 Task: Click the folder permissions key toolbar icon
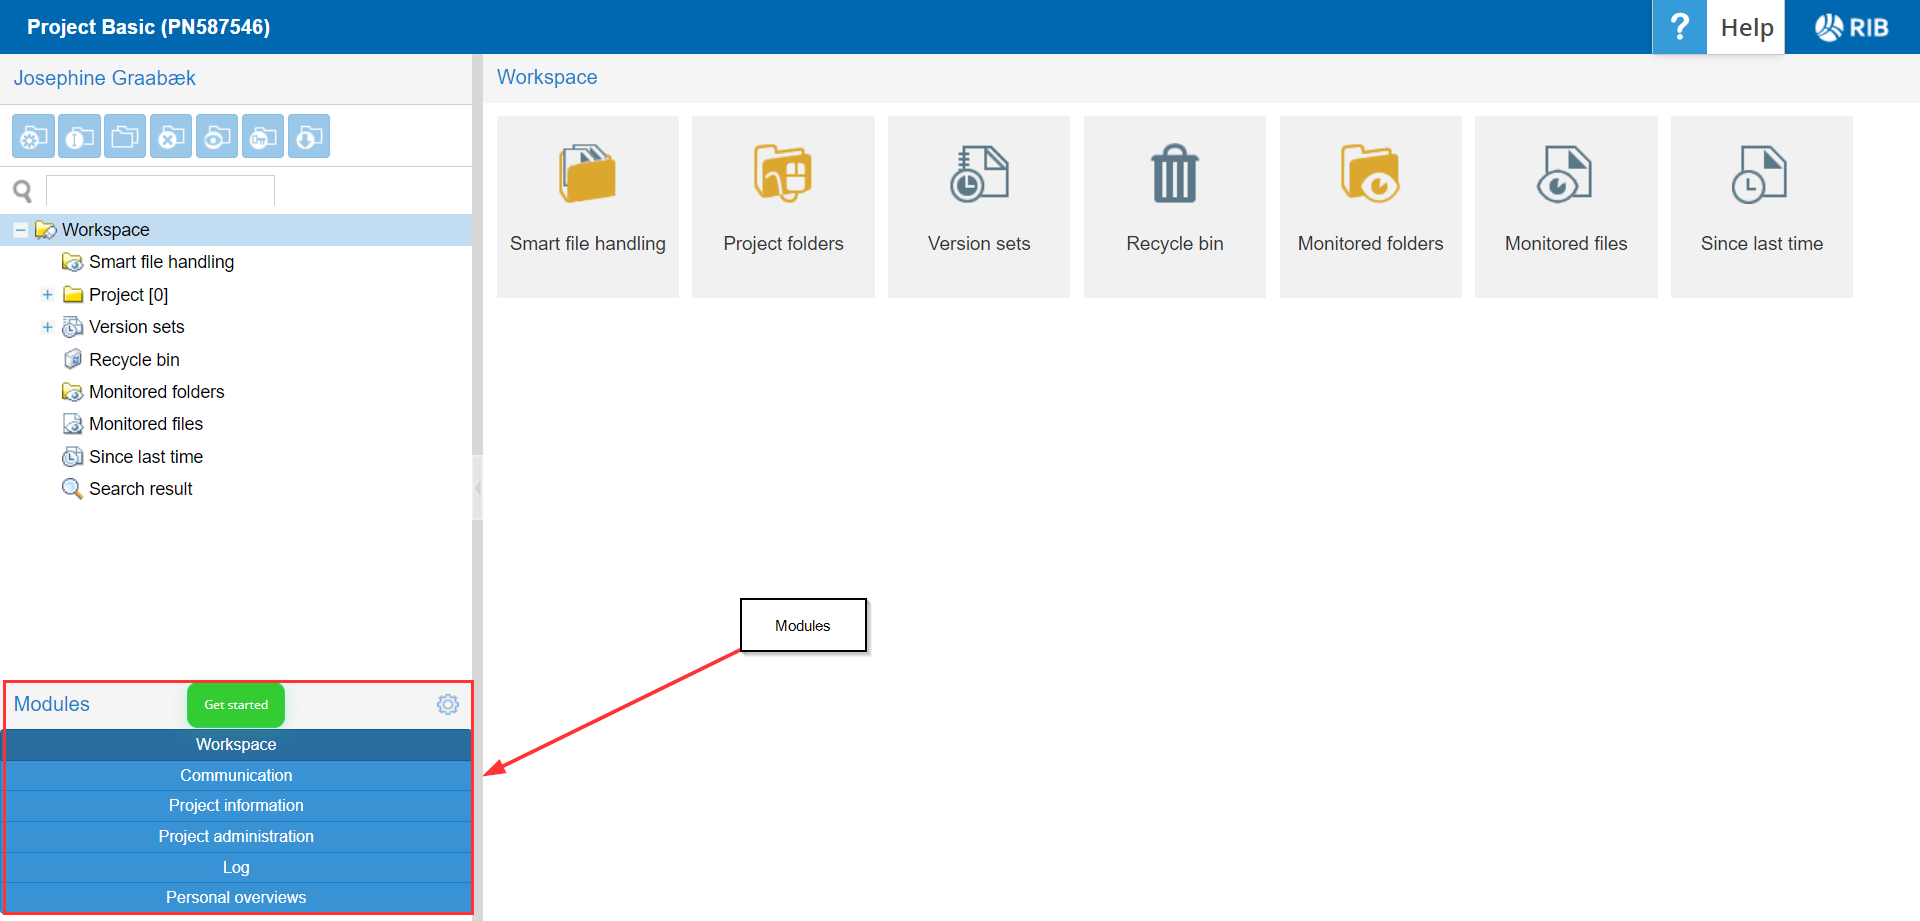click(x=263, y=137)
